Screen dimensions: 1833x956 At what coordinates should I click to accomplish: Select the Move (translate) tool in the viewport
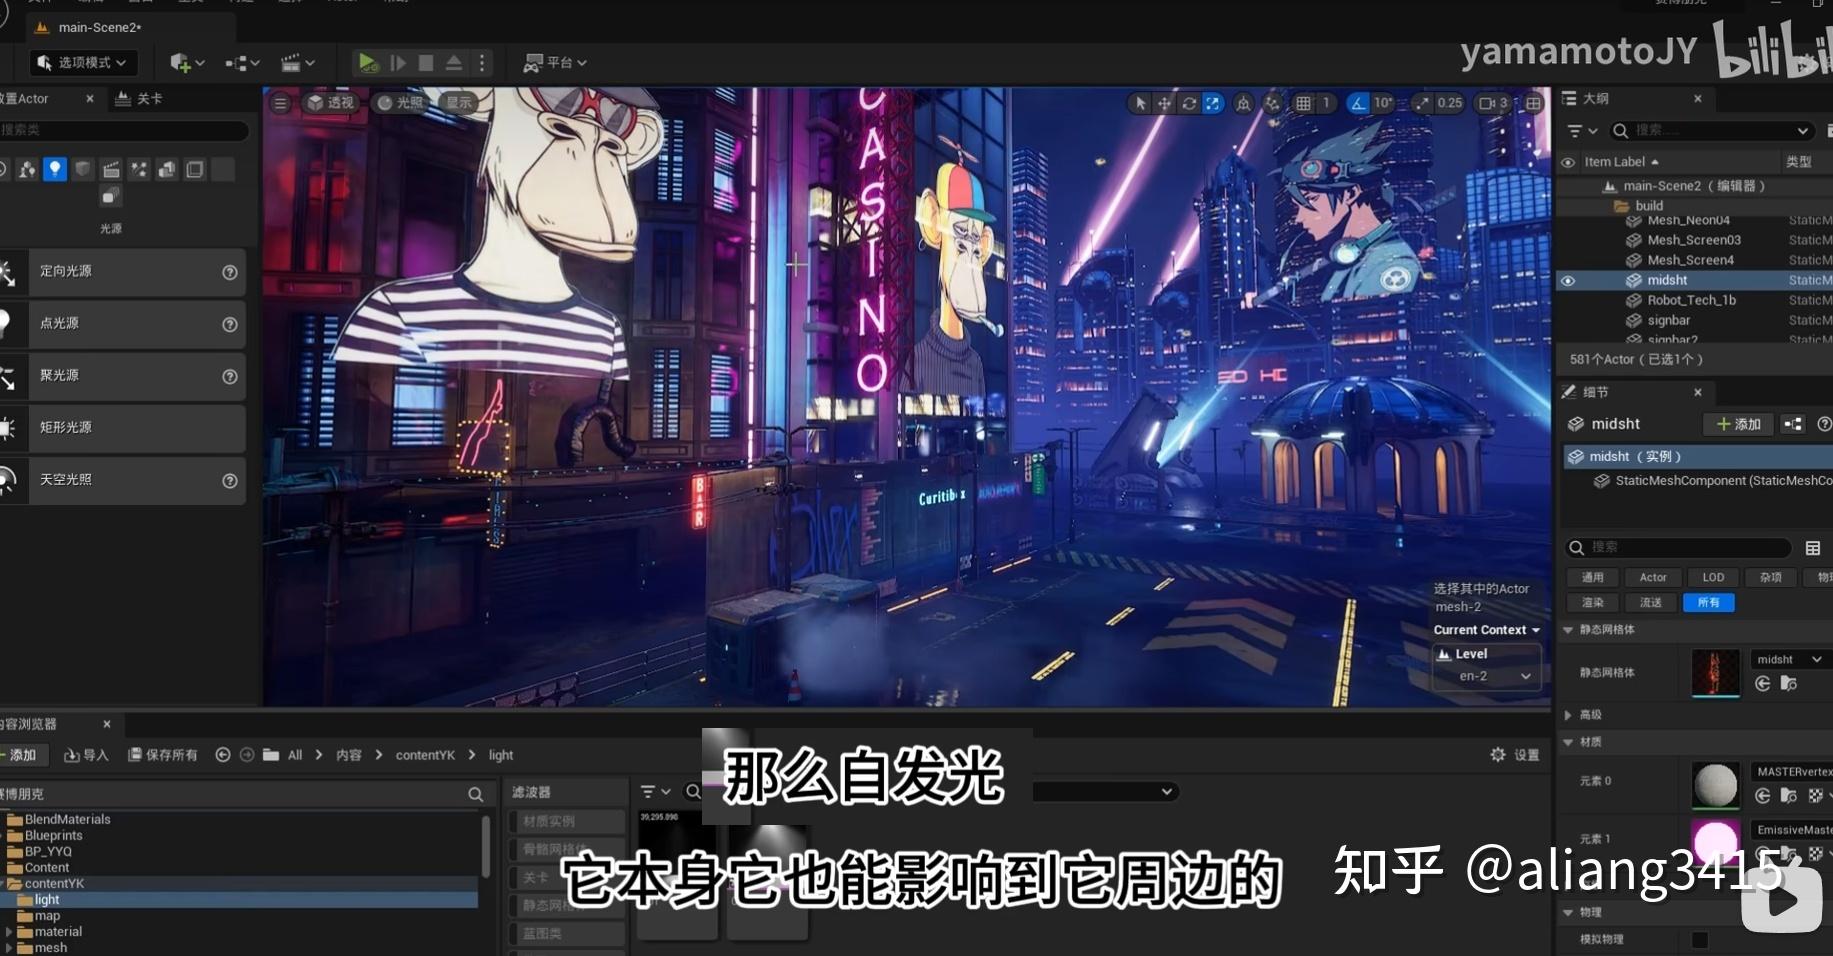[1163, 103]
